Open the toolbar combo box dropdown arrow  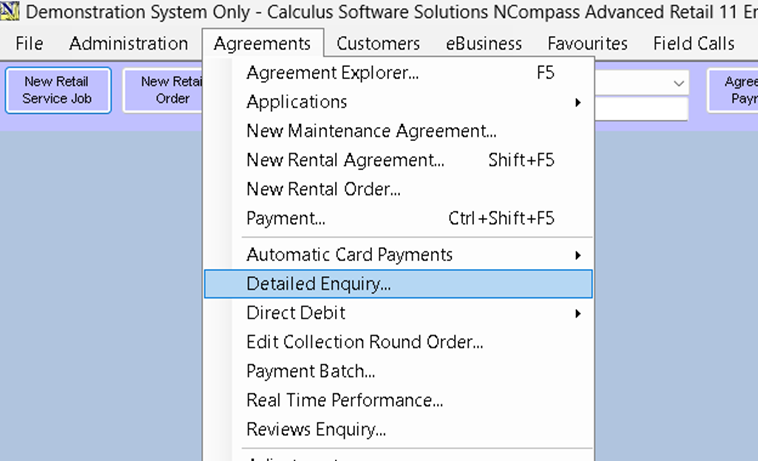[680, 83]
